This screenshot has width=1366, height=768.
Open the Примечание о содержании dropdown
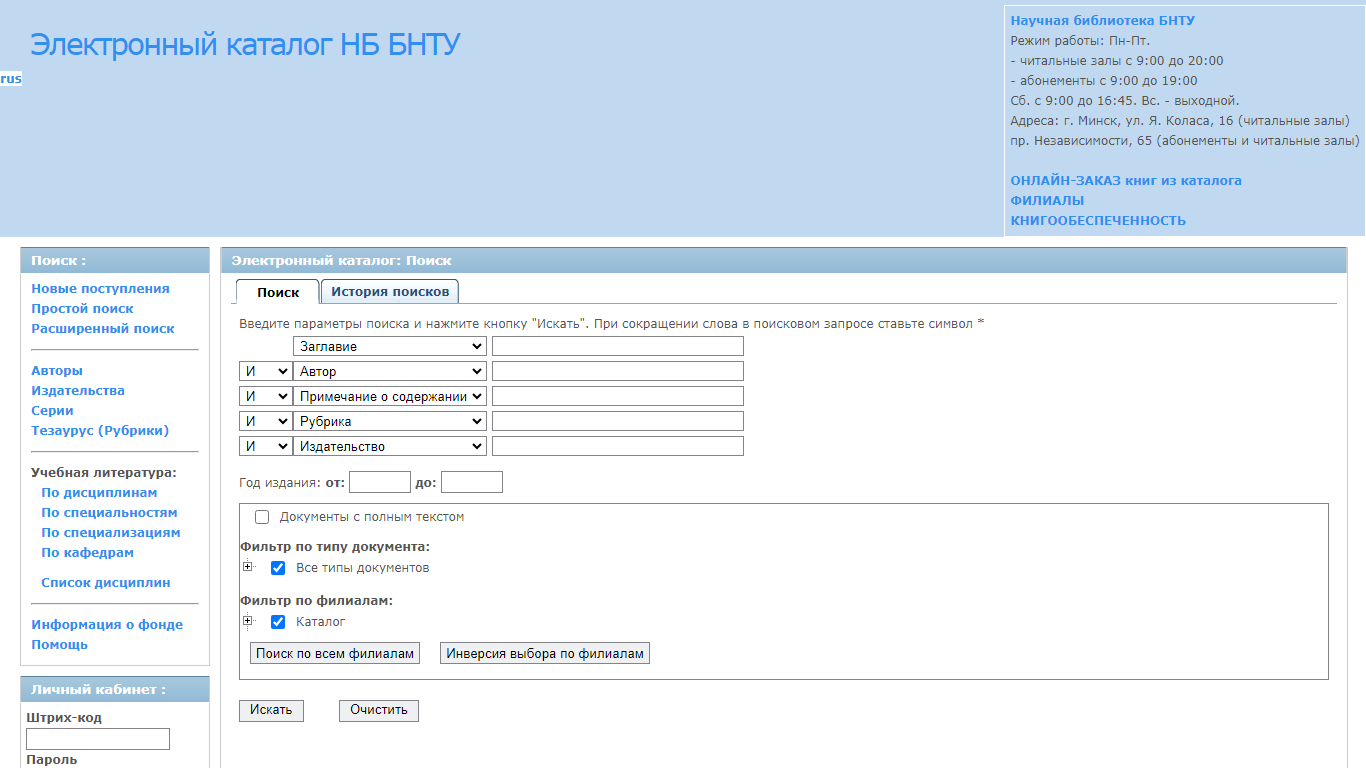(x=390, y=396)
